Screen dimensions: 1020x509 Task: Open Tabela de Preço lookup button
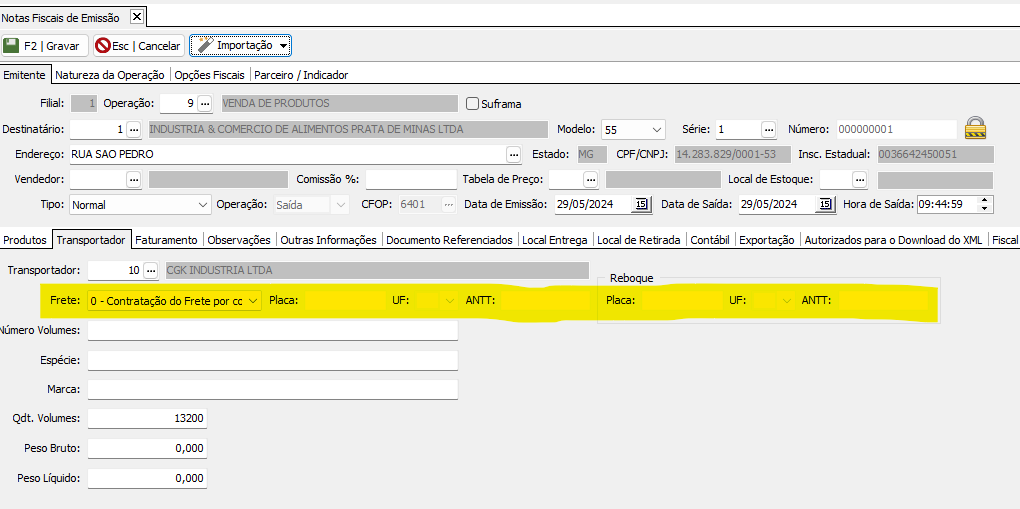(x=590, y=179)
